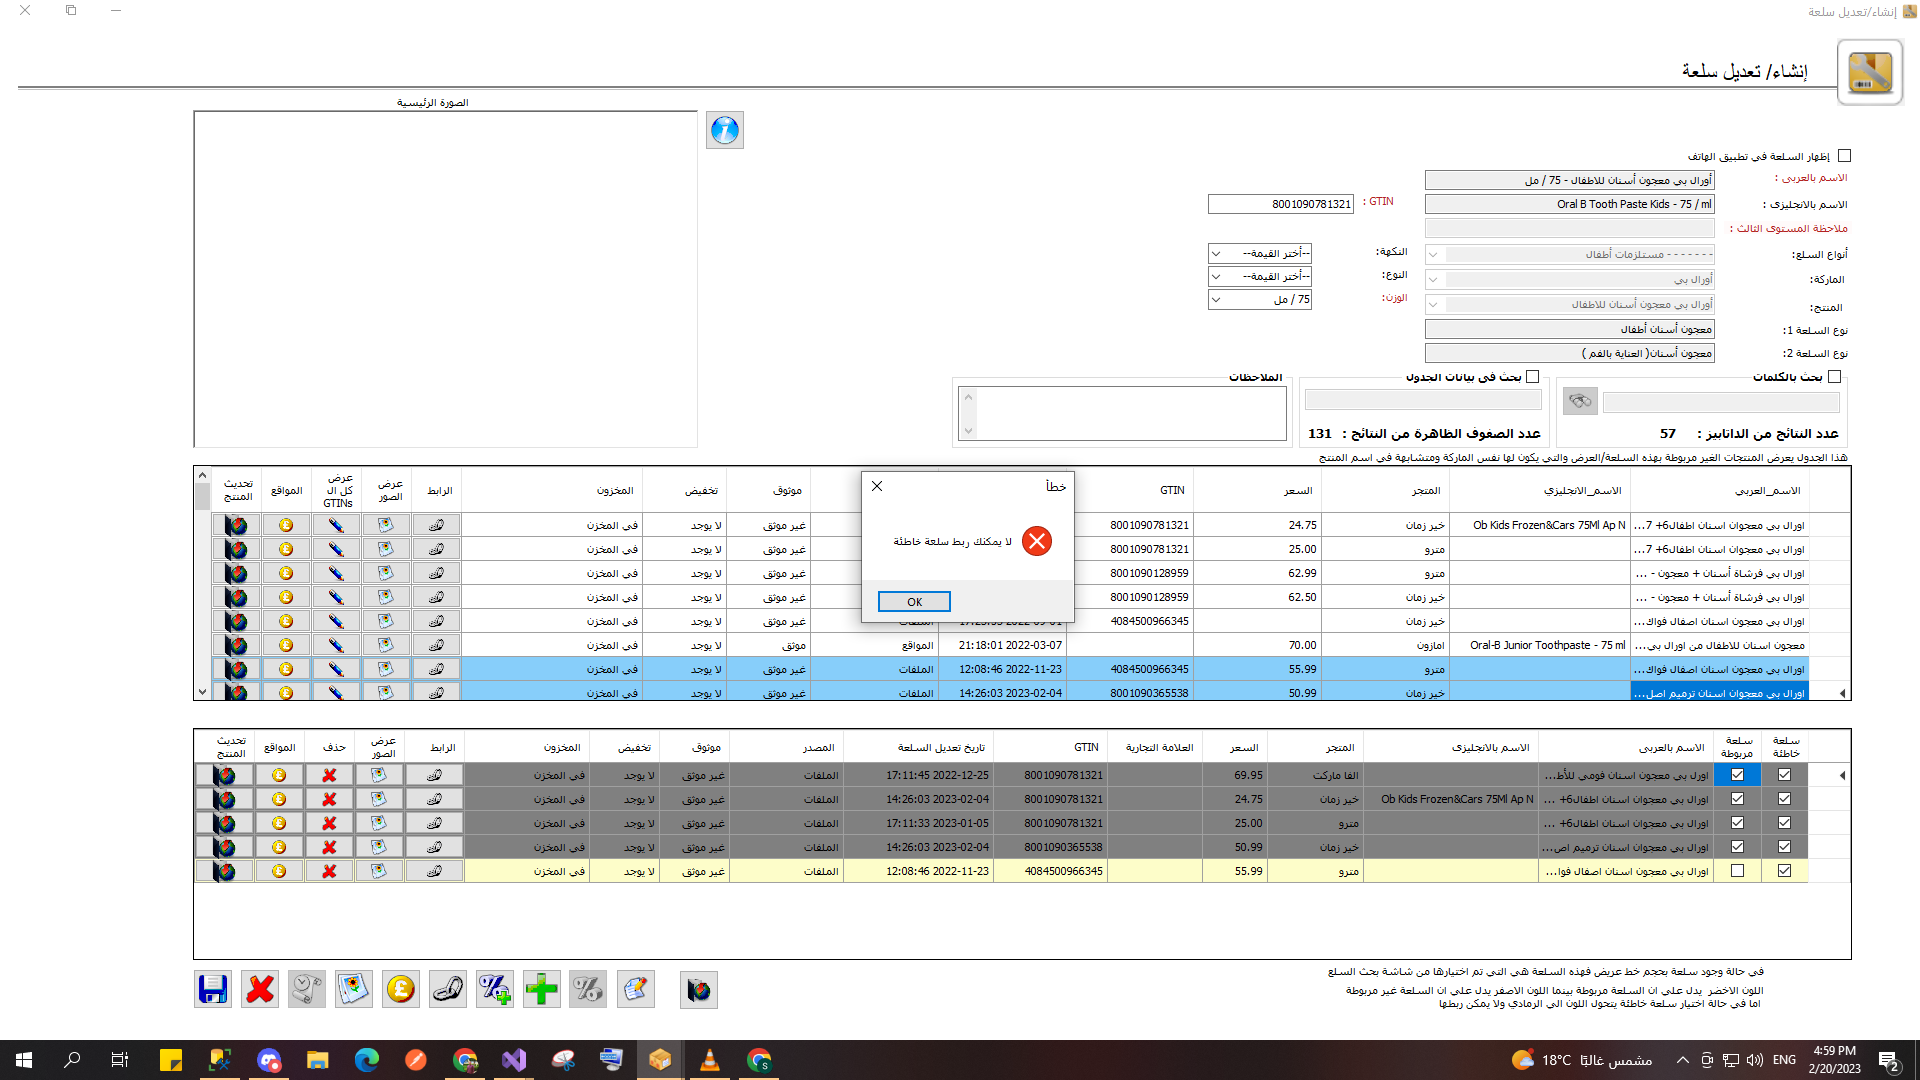Open Visual Studio from the taskbar

pyautogui.click(x=514, y=1060)
